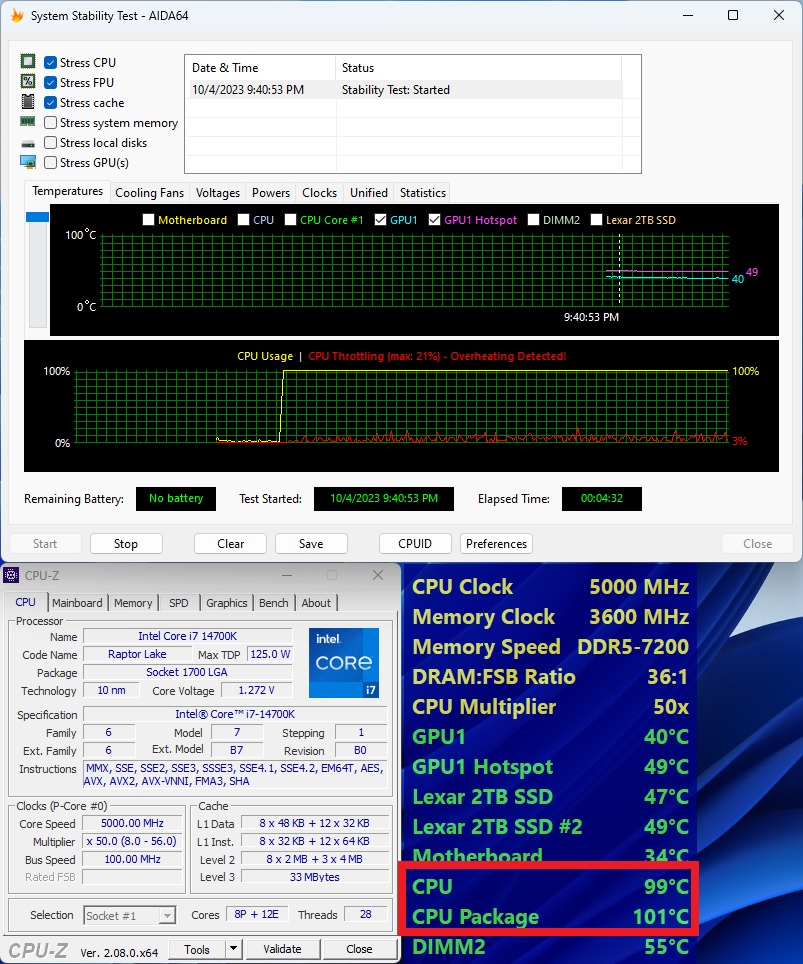
Task: Click the AIDA64 flame icon in title bar
Action: pos(17,15)
